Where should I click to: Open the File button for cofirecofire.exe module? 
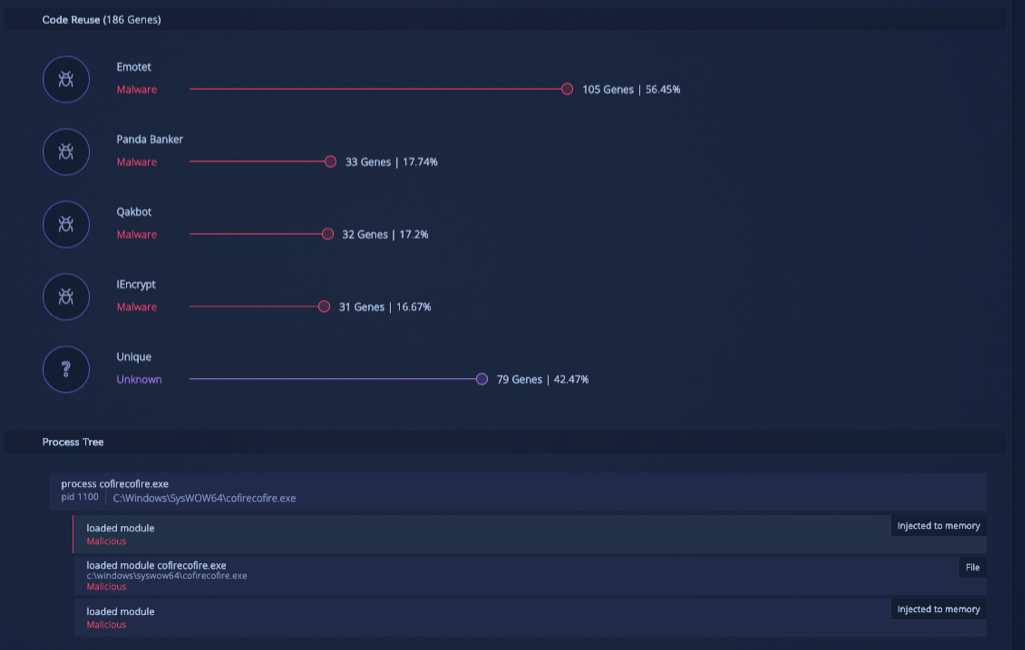971,567
